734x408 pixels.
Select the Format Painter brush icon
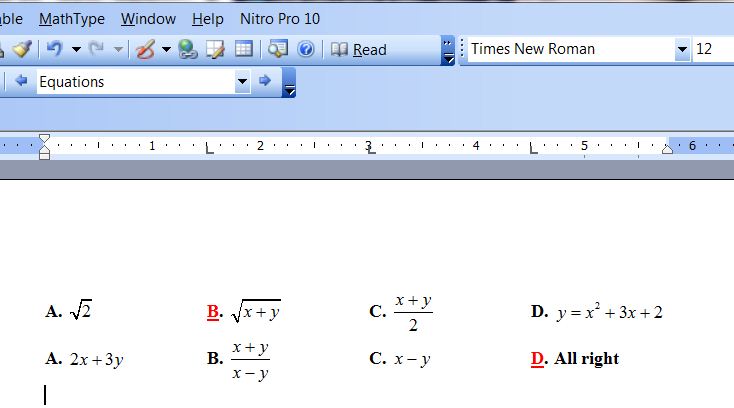coord(22,49)
